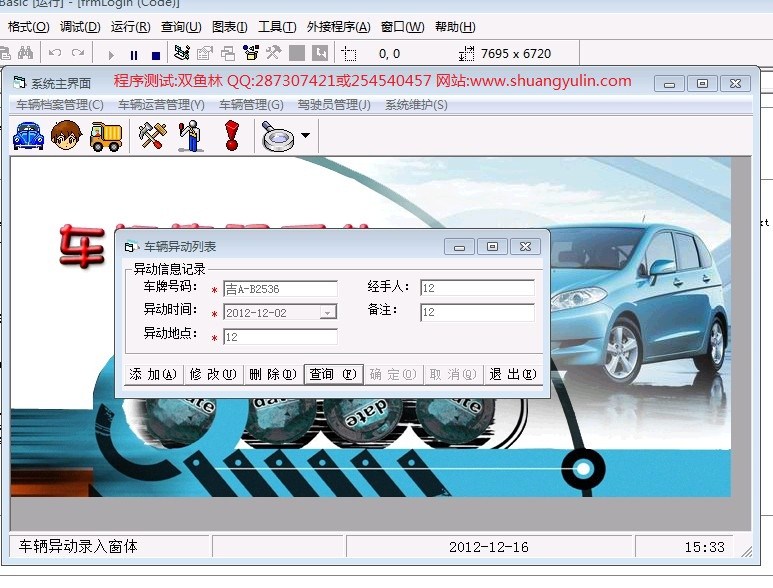Stop the running program with the end button

click(x=156, y=55)
